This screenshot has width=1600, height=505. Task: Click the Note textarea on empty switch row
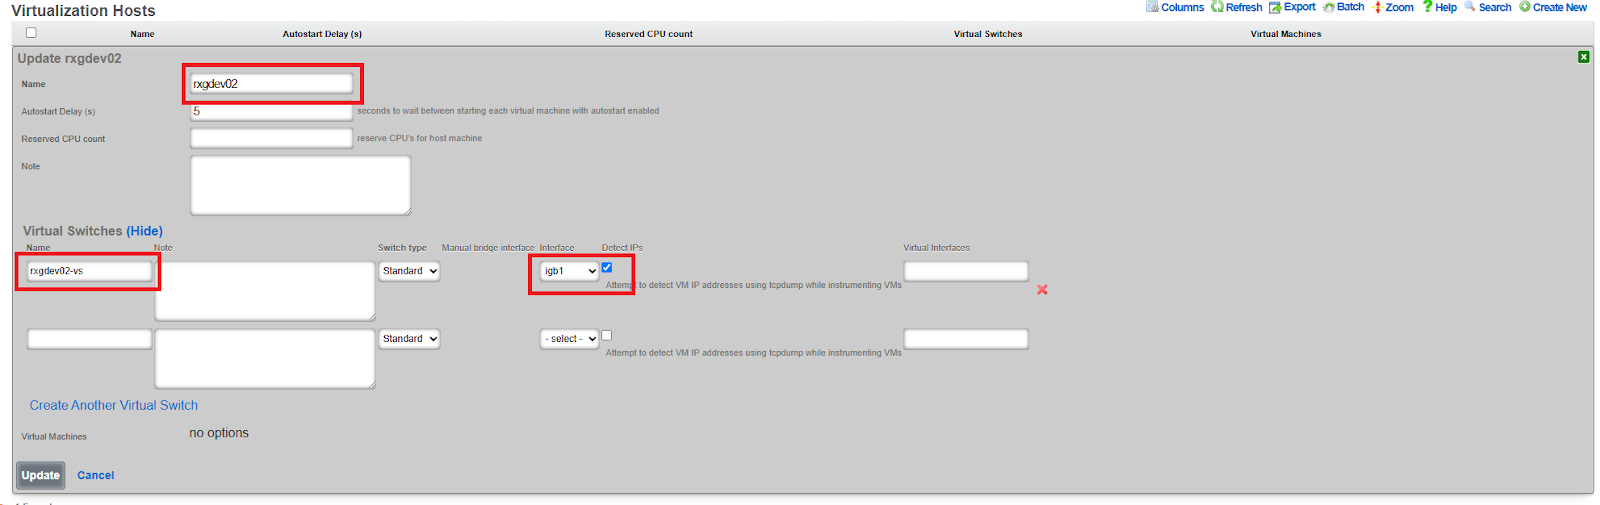(265, 359)
